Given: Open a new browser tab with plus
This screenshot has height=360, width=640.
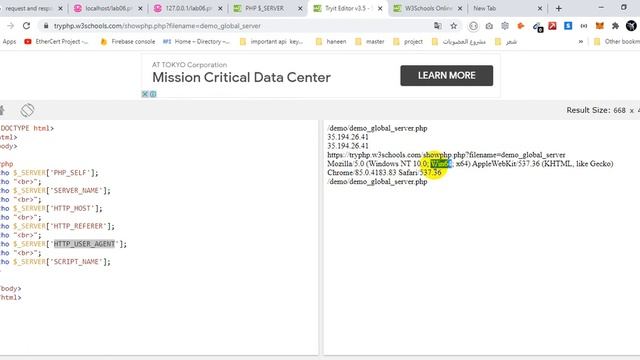Looking at the screenshot, I should [x=558, y=8].
